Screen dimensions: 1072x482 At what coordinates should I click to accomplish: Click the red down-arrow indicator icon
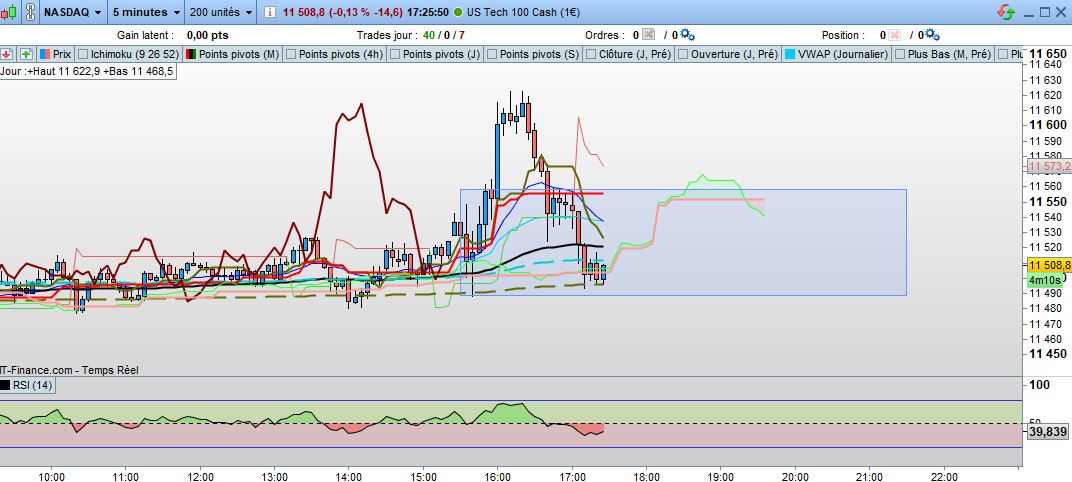[x=8, y=54]
